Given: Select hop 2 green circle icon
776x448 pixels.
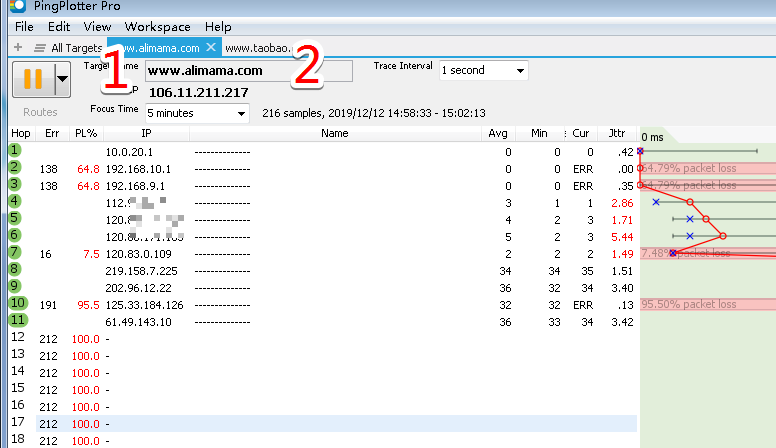Looking at the screenshot, I should point(15,167).
